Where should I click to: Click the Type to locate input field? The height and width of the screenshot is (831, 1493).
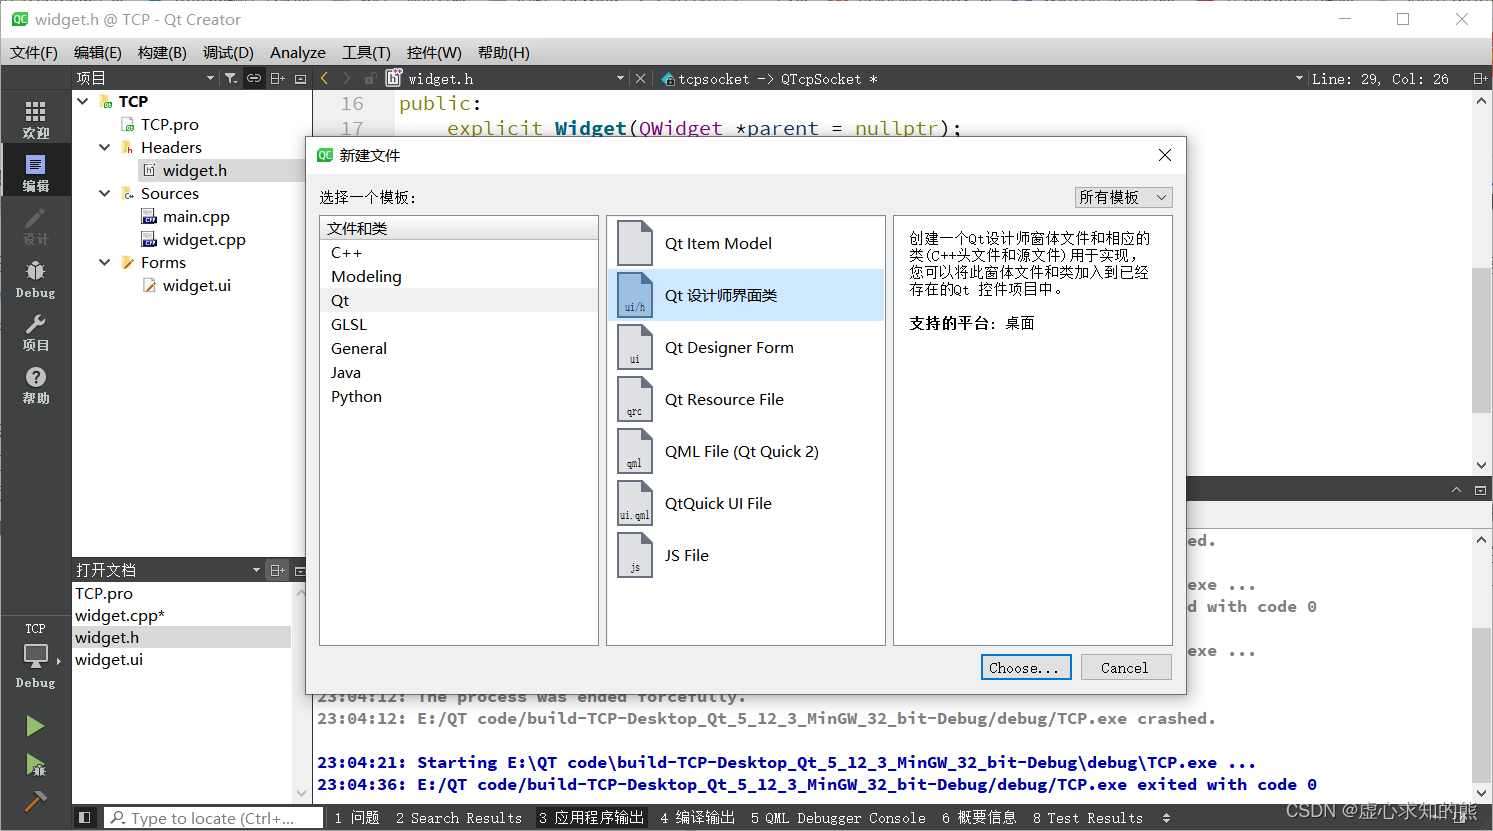(x=214, y=817)
